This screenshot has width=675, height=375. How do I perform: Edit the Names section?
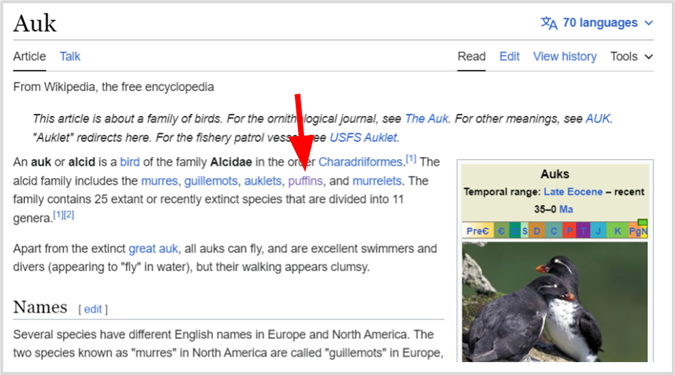click(x=93, y=309)
